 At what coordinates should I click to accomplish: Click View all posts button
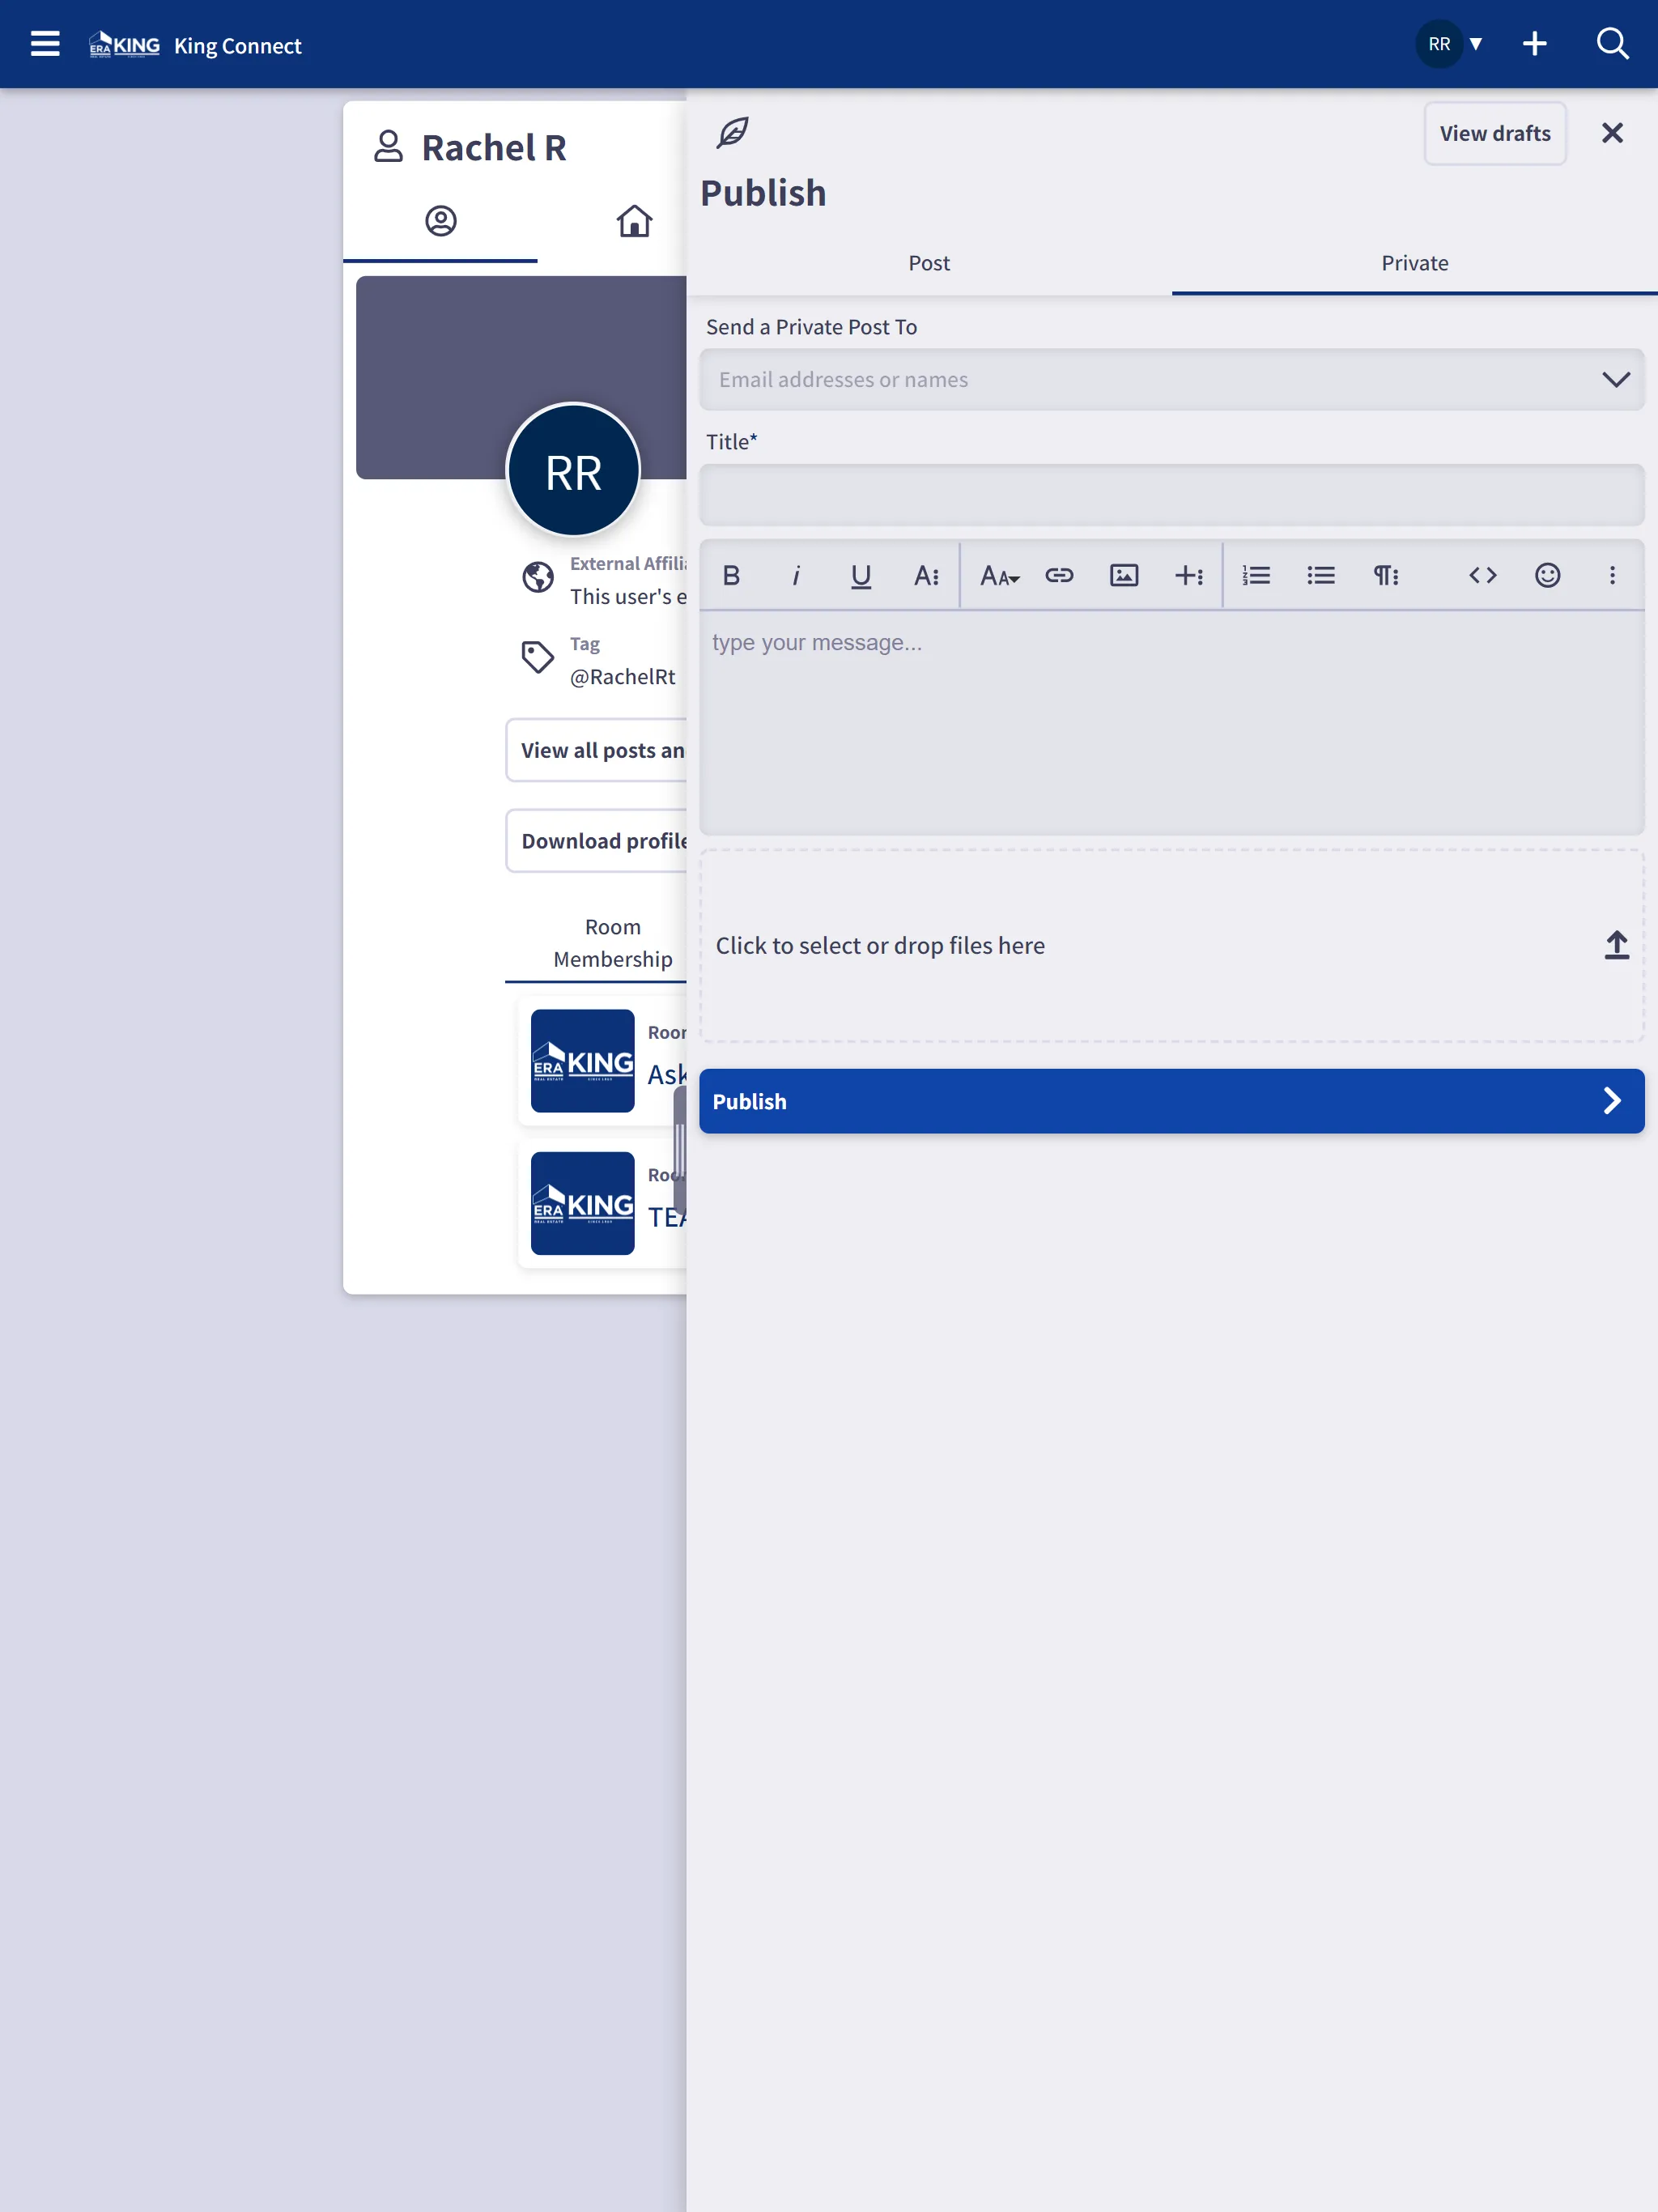tap(597, 750)
